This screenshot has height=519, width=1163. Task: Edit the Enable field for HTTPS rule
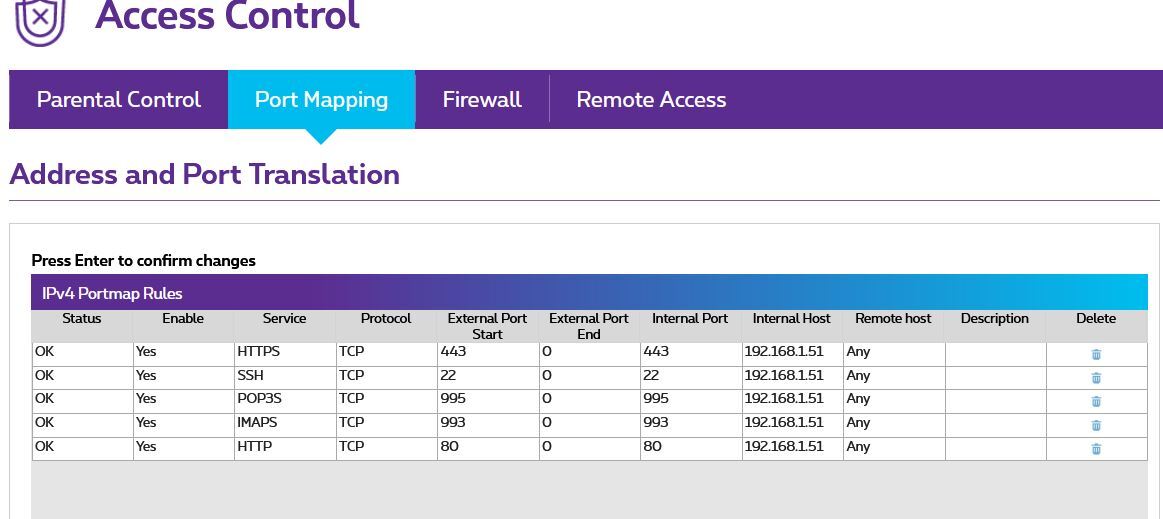tap(183, 353)
